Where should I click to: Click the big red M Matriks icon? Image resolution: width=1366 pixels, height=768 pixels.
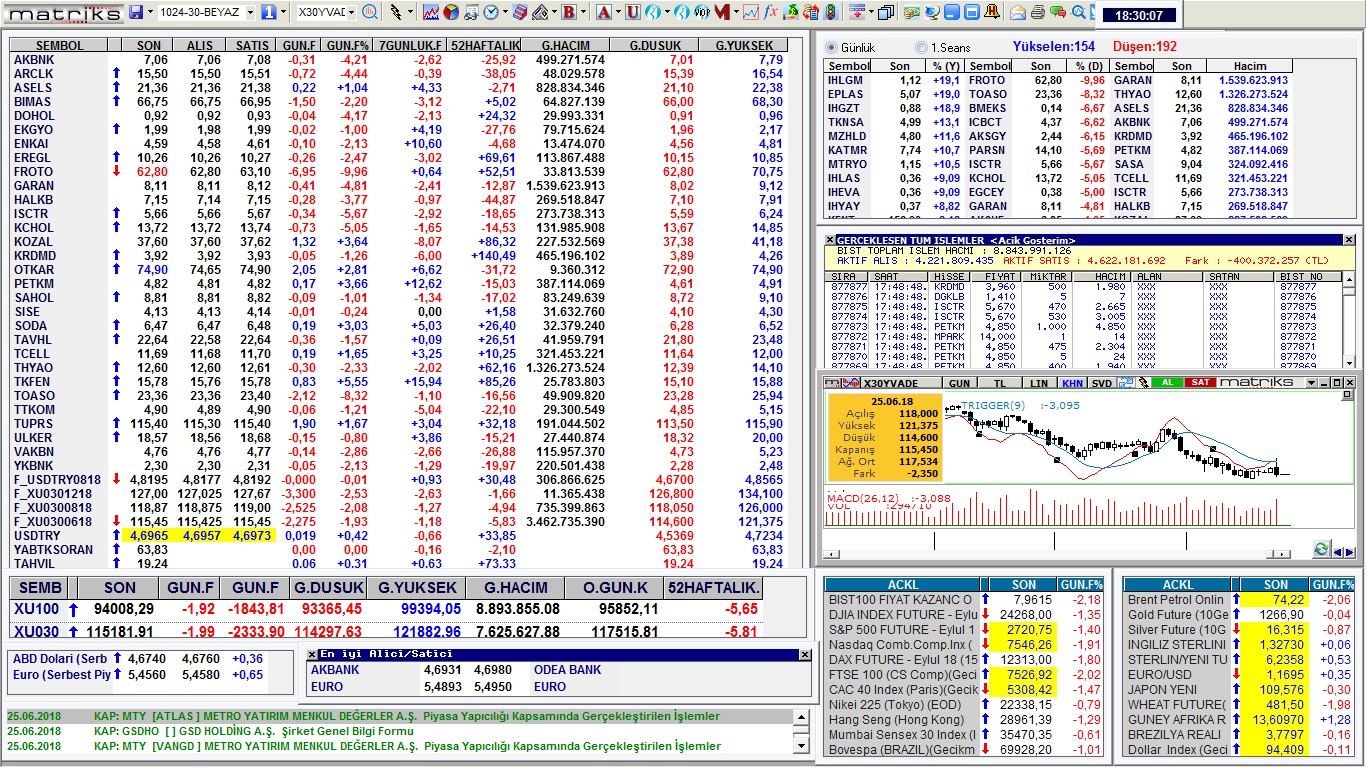tap(721, 12)
